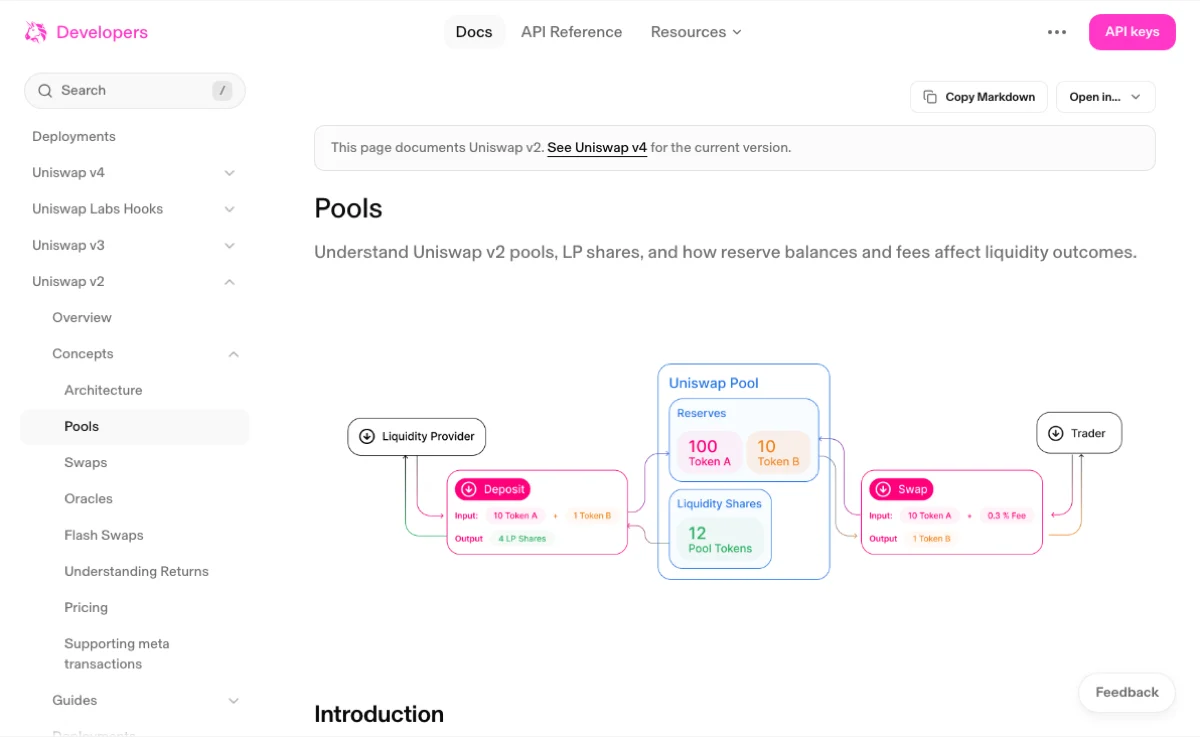Click the Uniswap Labs Hooks sidebar label
The height and width of the screenshot is (737, 1200).
tap(97, 209)
